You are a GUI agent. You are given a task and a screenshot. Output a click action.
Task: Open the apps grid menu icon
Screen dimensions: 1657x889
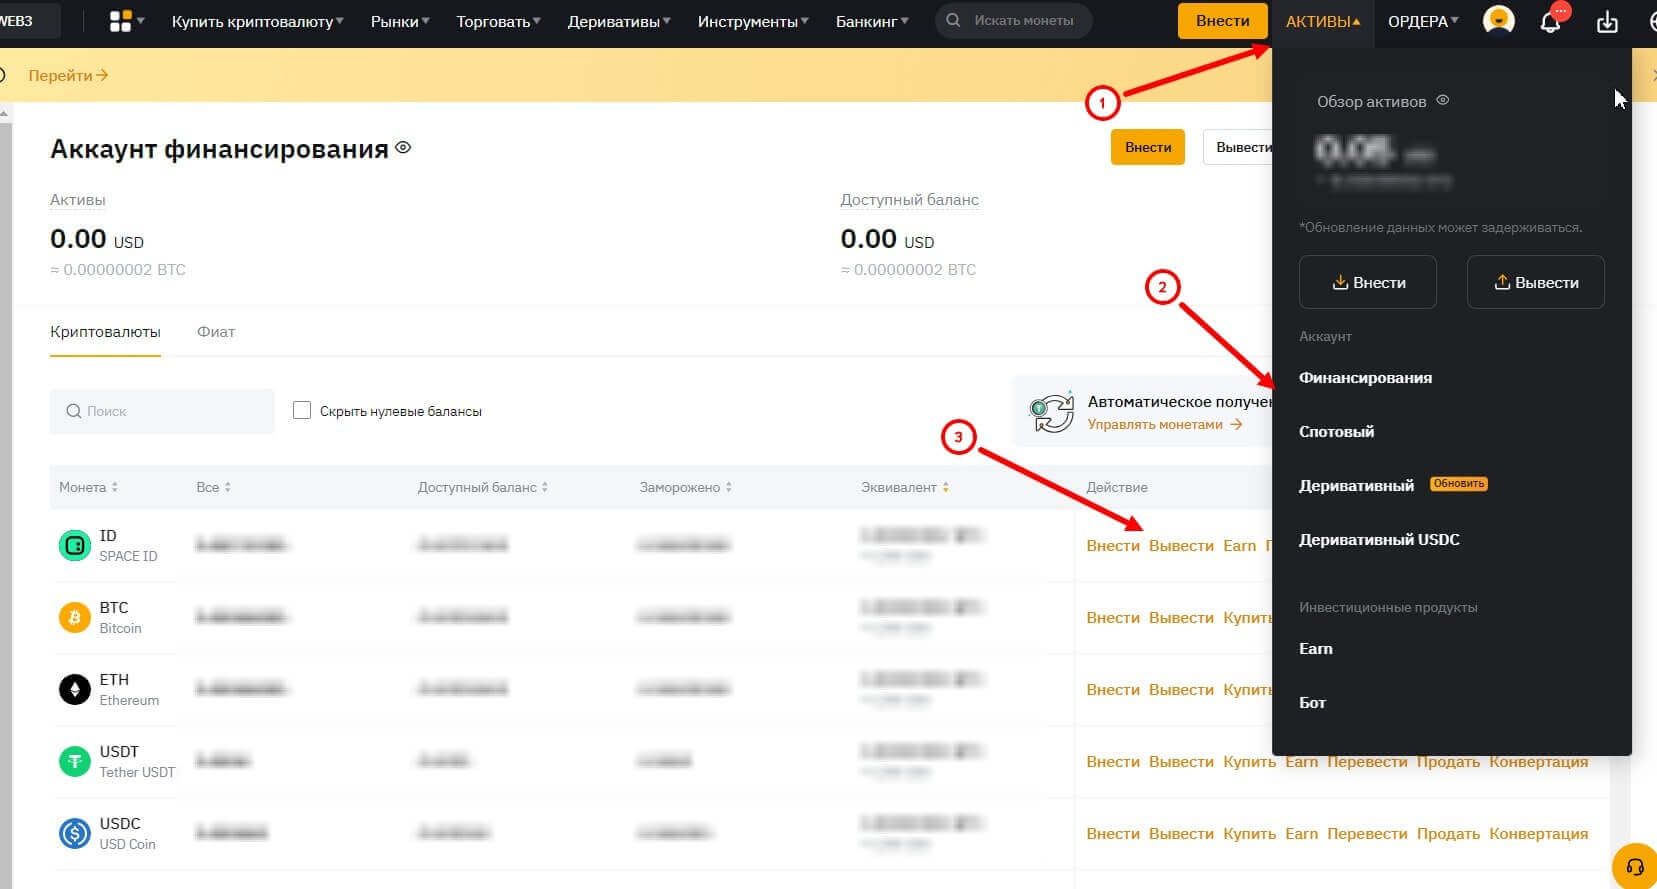tap(121, 21)
